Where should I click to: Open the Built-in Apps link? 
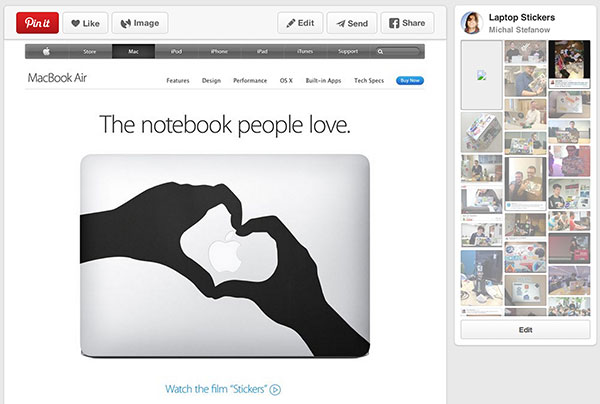coord(323,80)
